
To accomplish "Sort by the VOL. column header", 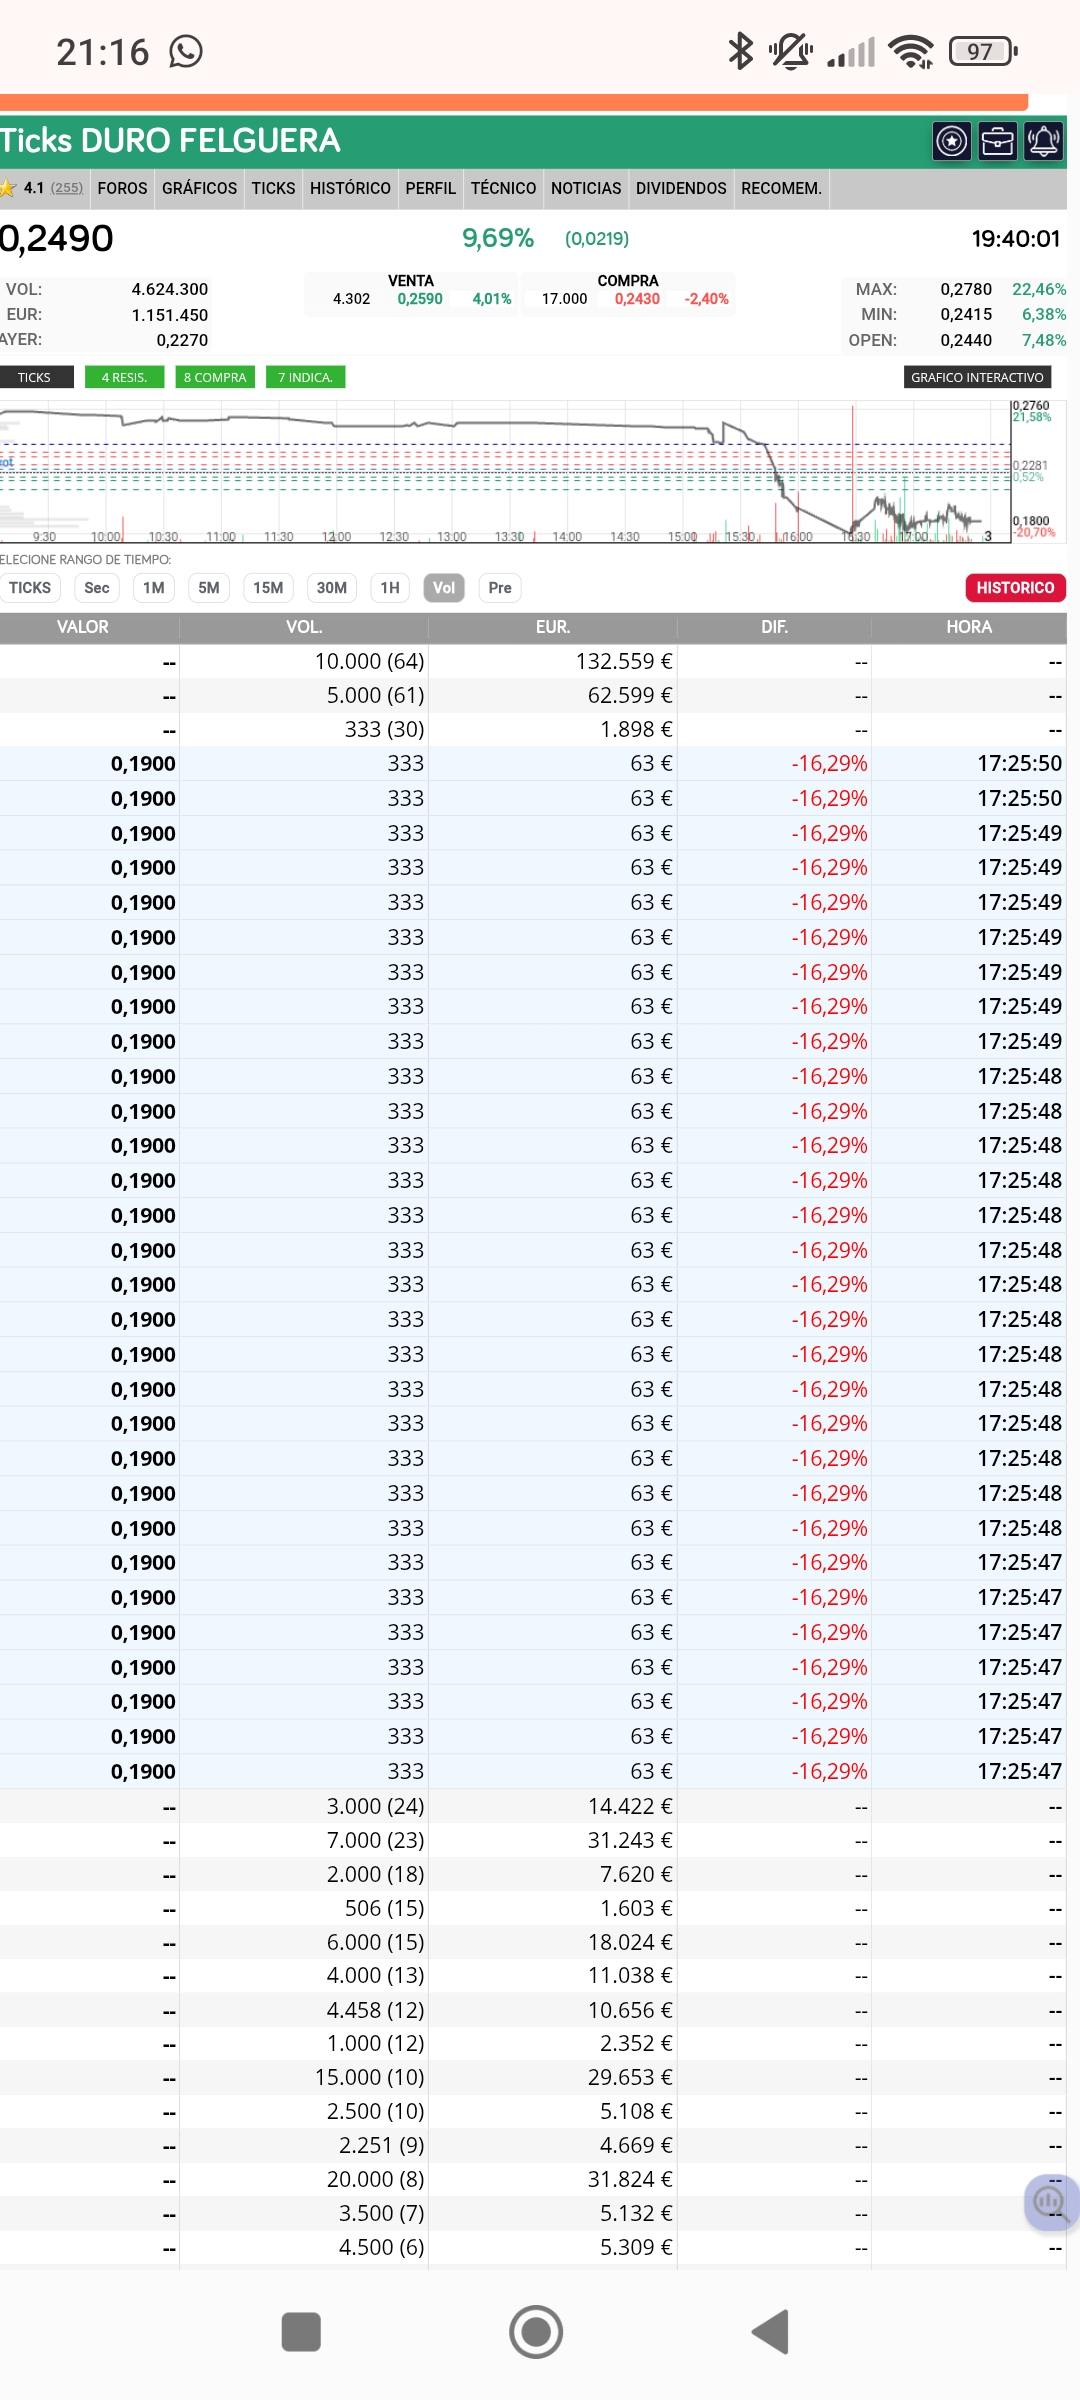I will tap(304, 627).
